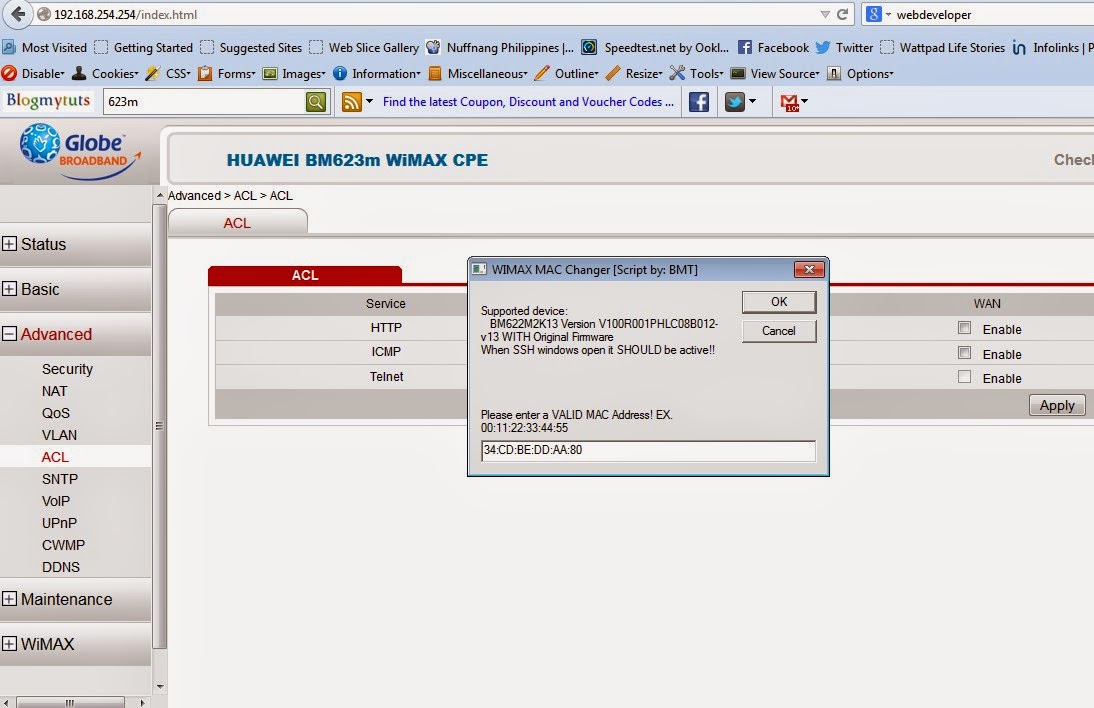Open the CSS web developer menu
This screenshot has width=1094, height=708.
coord(168,73)
